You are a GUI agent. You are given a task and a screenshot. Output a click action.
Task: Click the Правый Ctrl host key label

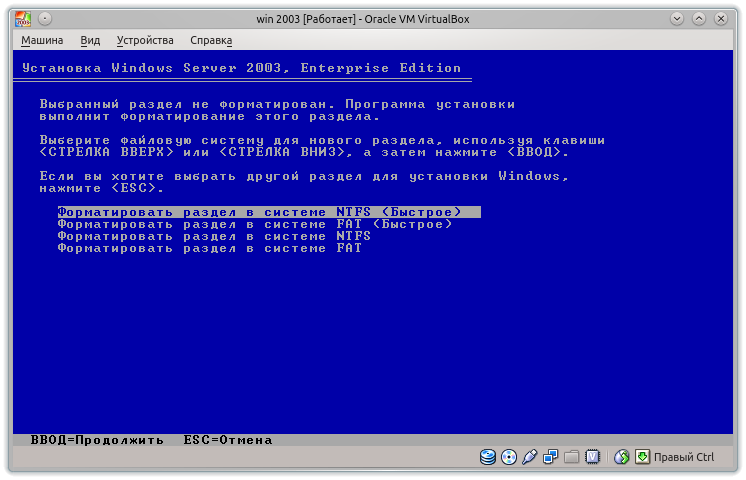pos(684,457)
